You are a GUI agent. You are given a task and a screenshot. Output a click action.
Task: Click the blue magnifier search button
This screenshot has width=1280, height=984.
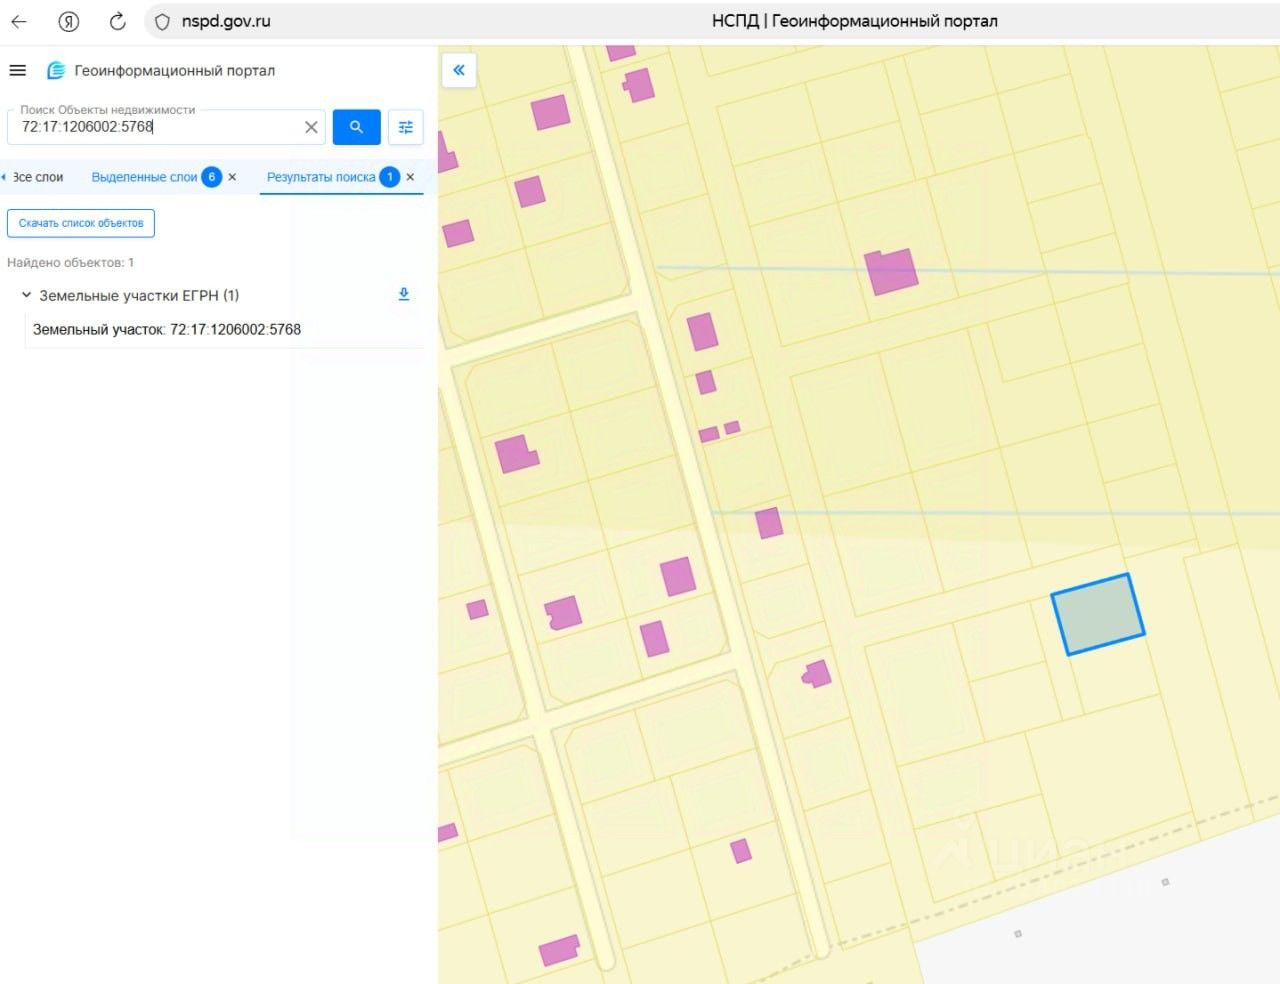[356, 127]
